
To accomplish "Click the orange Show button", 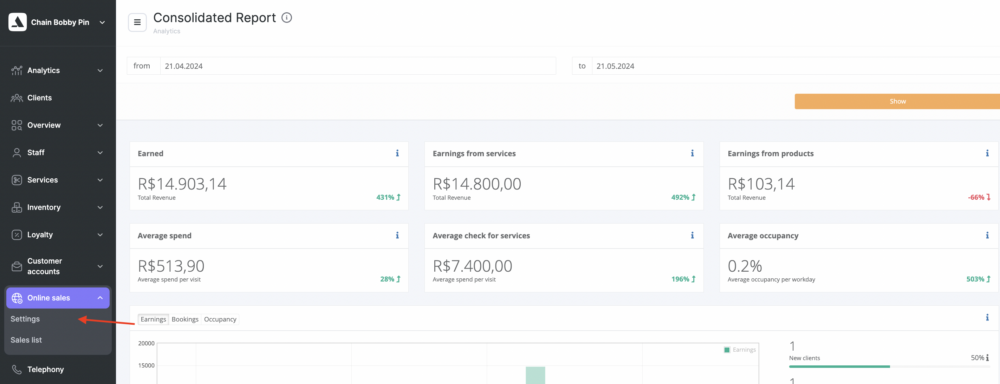I will (x=897, y=101).
